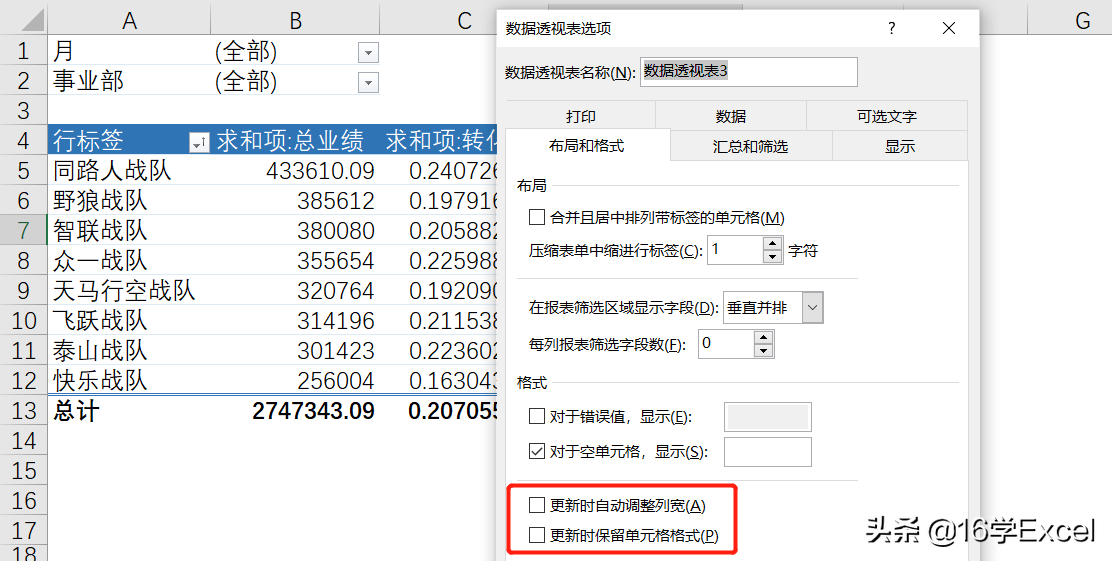Click the 数据透视表名称 input field
The height and width of the screenshot is (561, 1112).
749,72
